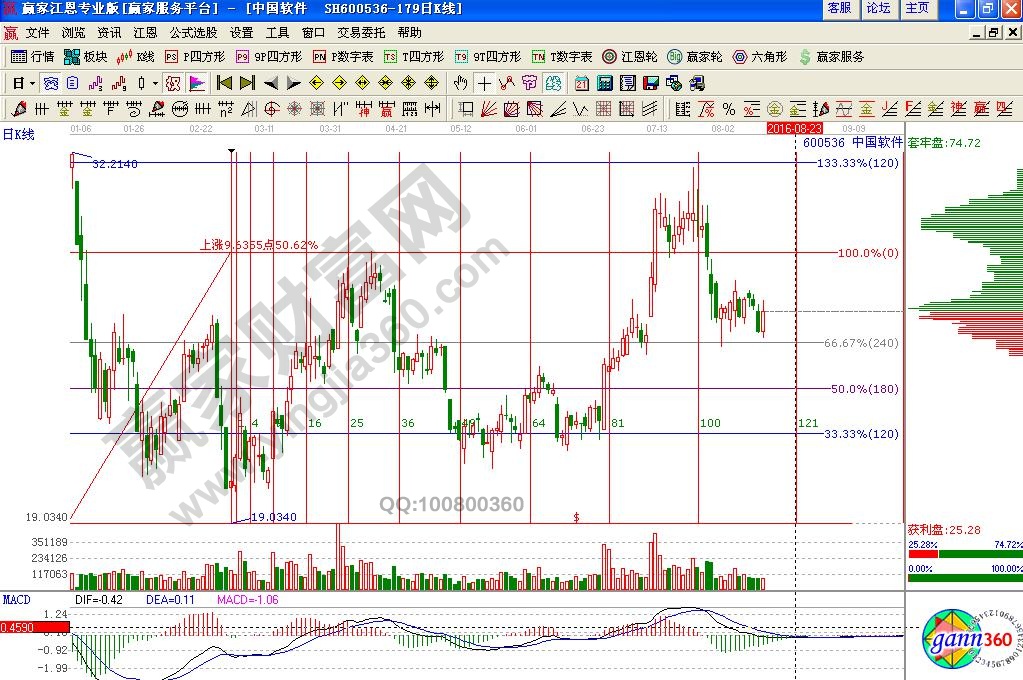Open the 江恩 menu
Image resolution: width=1023 pixels, height=680 pixels.
pos(145,33)
